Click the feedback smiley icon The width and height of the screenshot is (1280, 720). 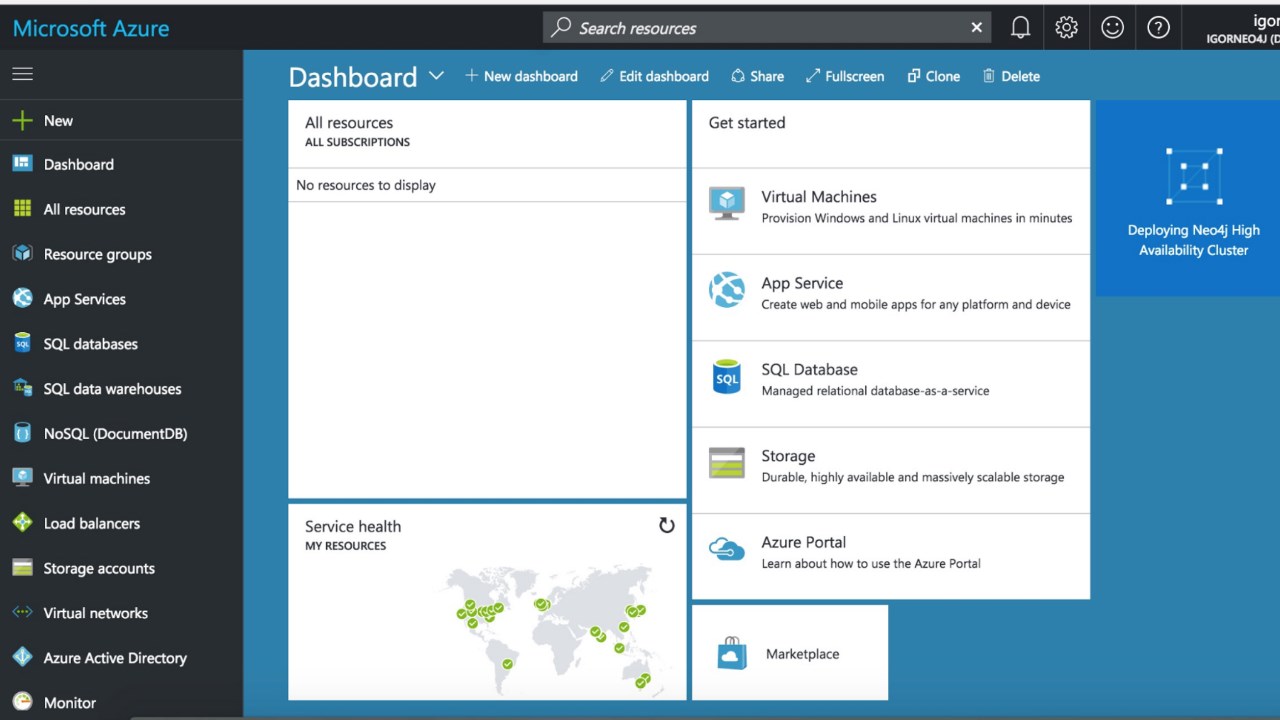point(1112,28)
